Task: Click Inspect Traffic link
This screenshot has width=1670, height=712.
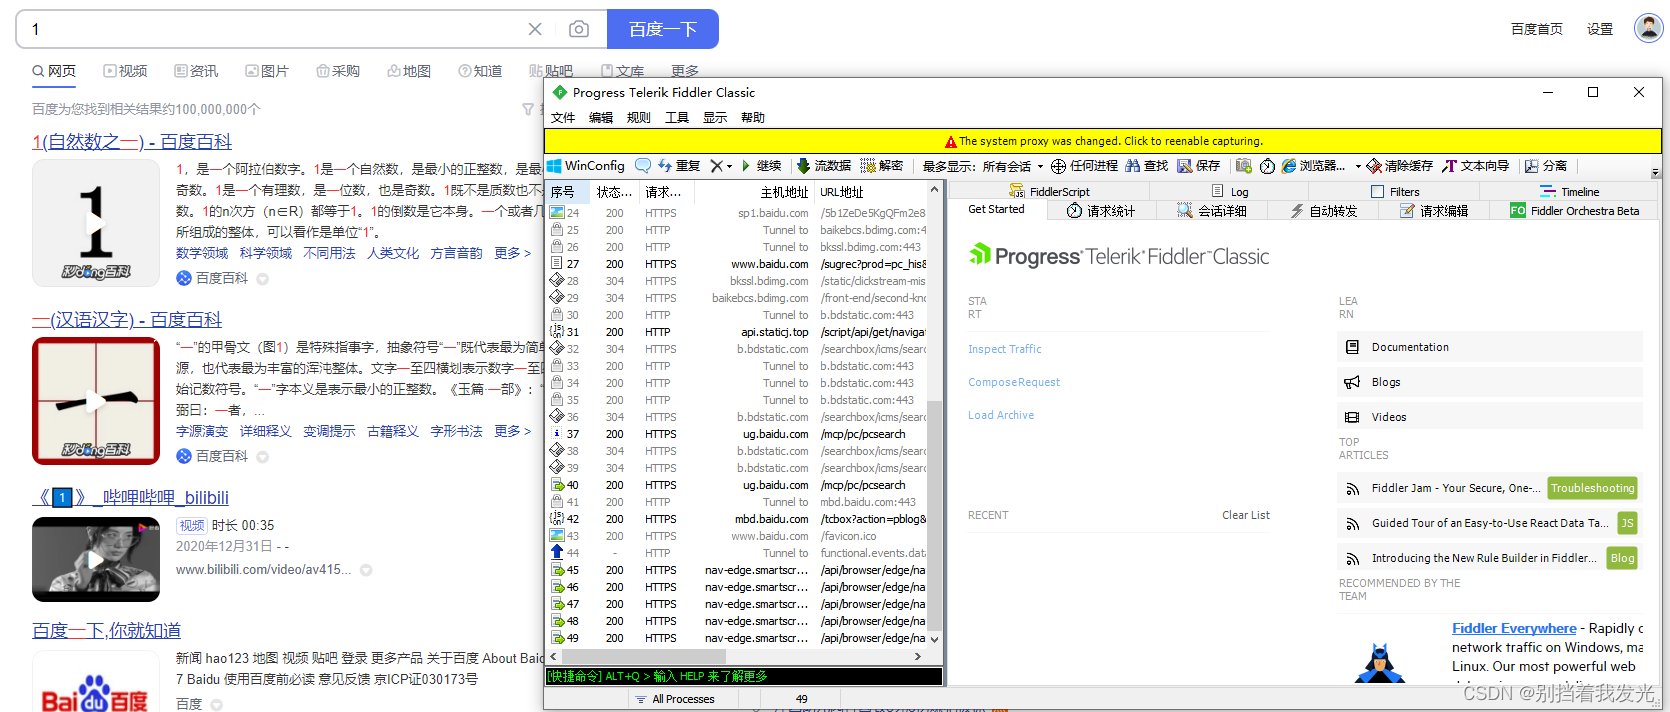Action: coord(1004,349)
